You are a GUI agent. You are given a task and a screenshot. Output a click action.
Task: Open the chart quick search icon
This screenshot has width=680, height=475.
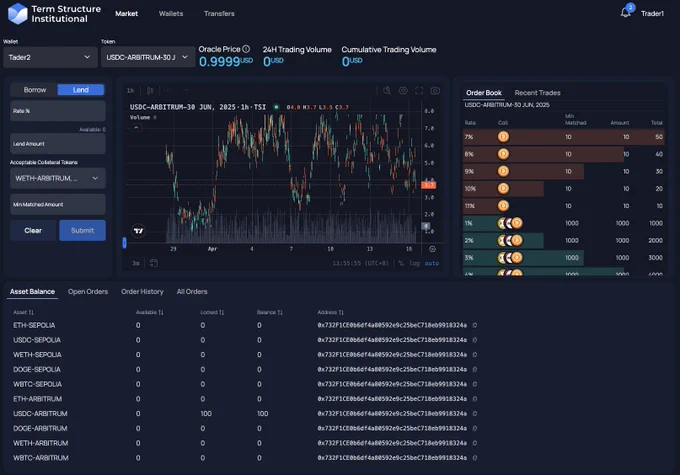pyautogui.click(x=387, y=90)
